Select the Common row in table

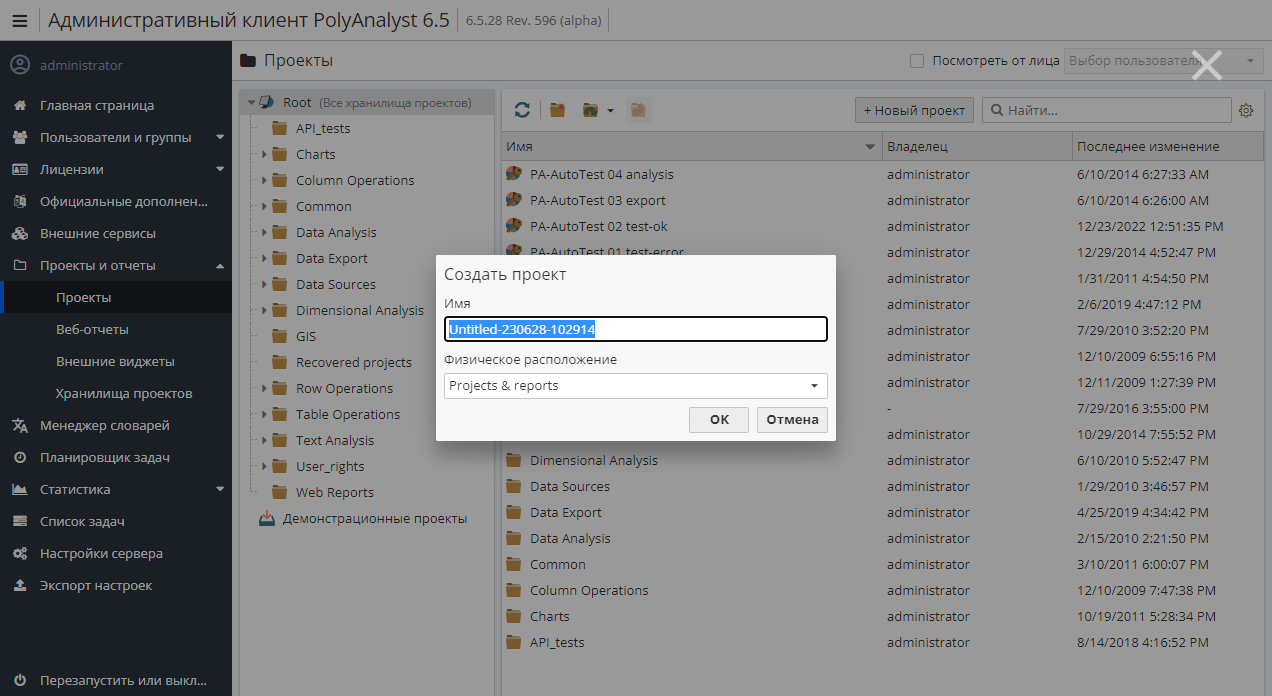pyautogui.click(x=883, y=564)
